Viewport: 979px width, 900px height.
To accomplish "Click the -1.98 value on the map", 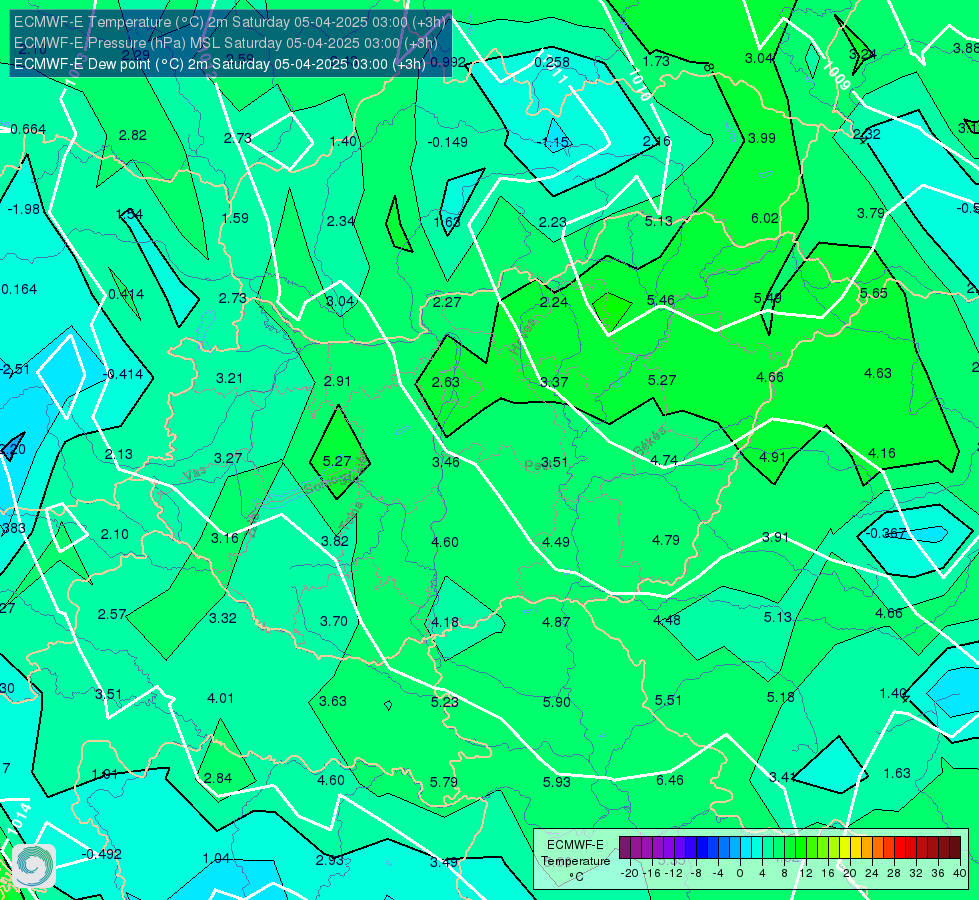I will point(24,209).
